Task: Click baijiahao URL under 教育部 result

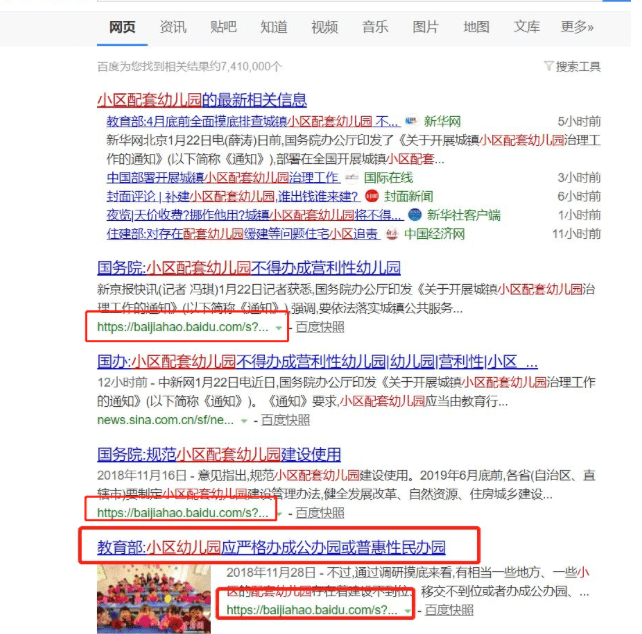Action: (312, 610)
